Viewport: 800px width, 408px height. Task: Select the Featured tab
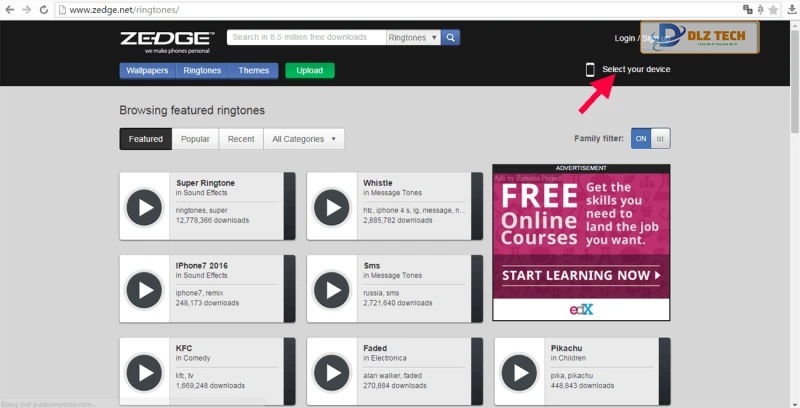point(146,139)
